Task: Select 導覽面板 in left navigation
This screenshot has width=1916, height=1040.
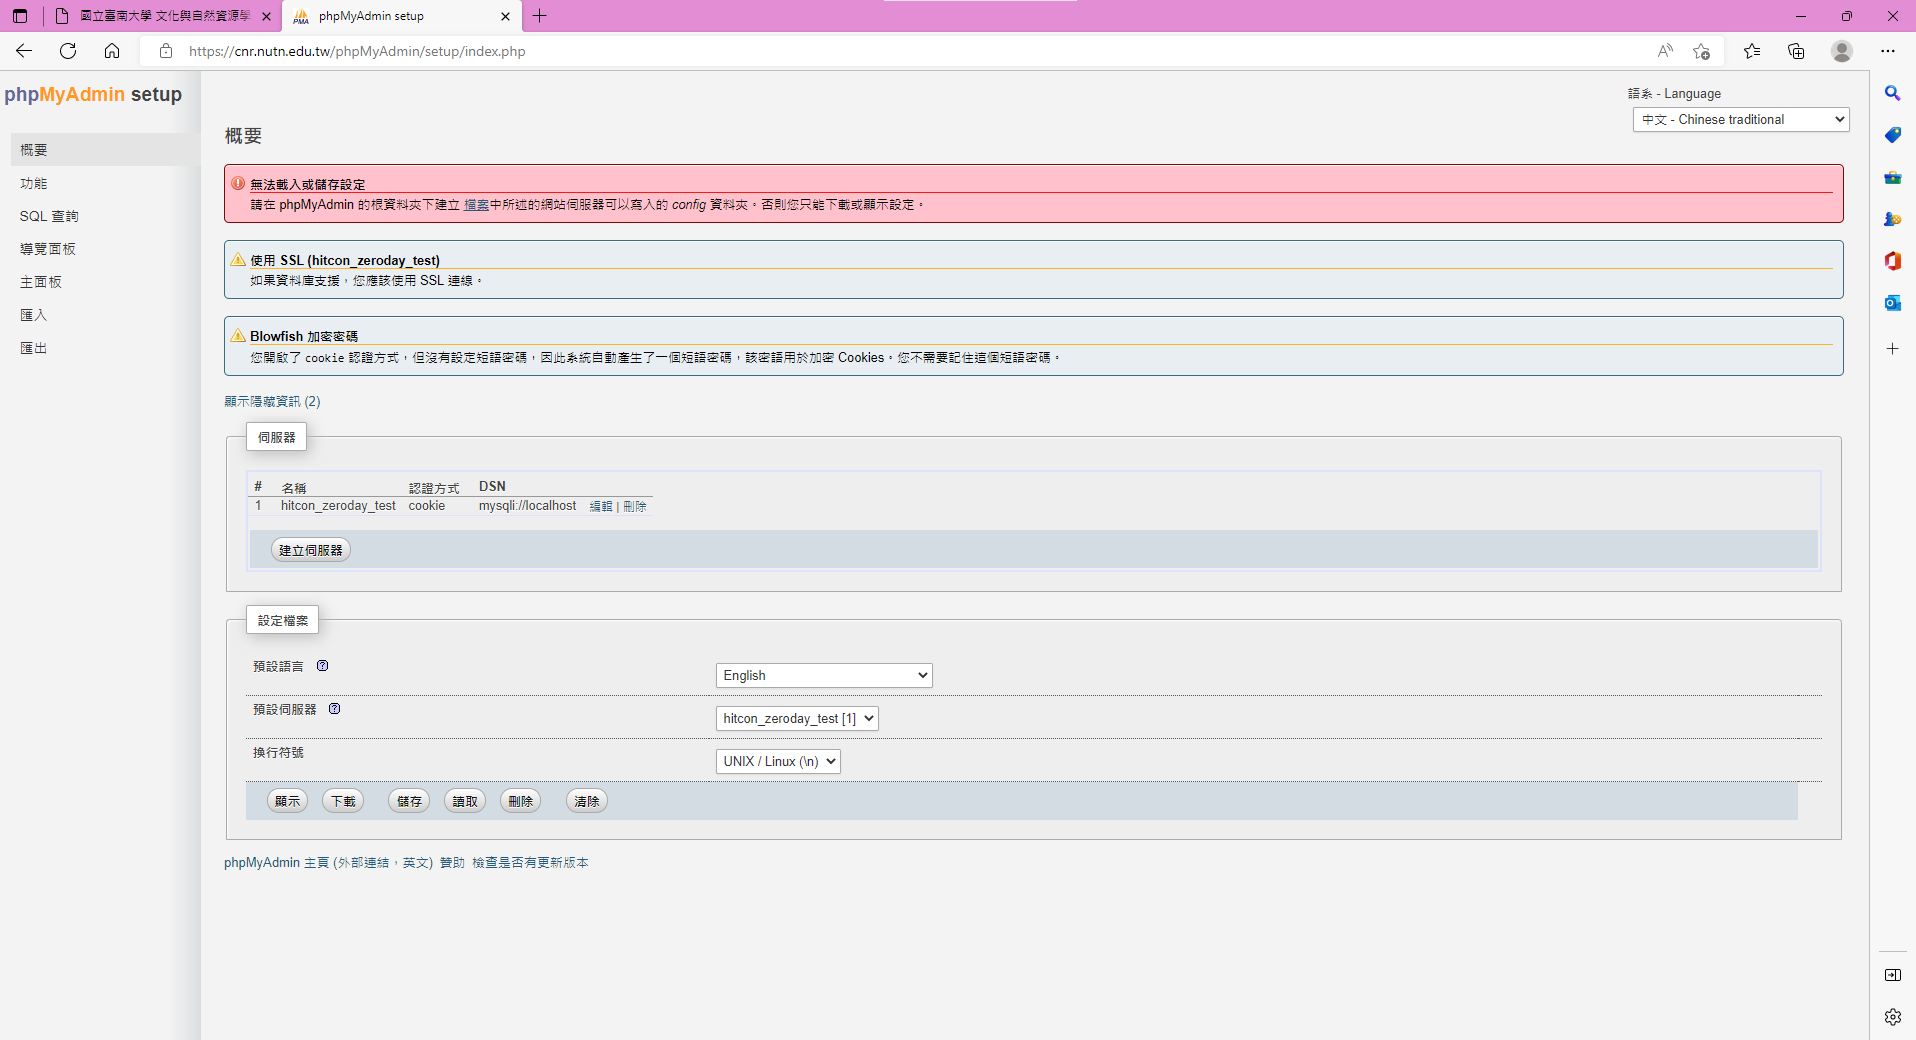Action: pyautogui.click(x=48, y=249)
